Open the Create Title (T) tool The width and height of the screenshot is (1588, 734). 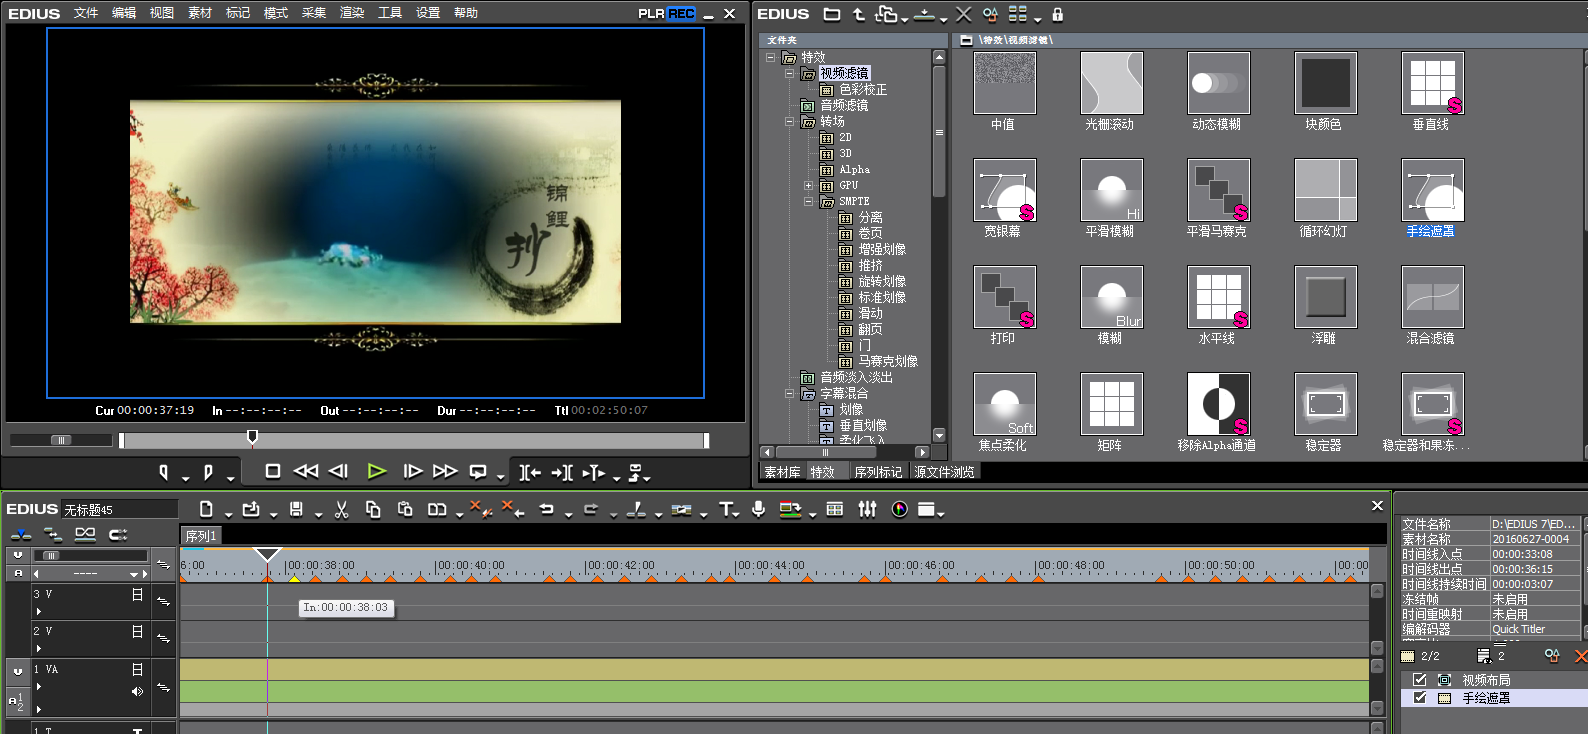click(726, 510)
